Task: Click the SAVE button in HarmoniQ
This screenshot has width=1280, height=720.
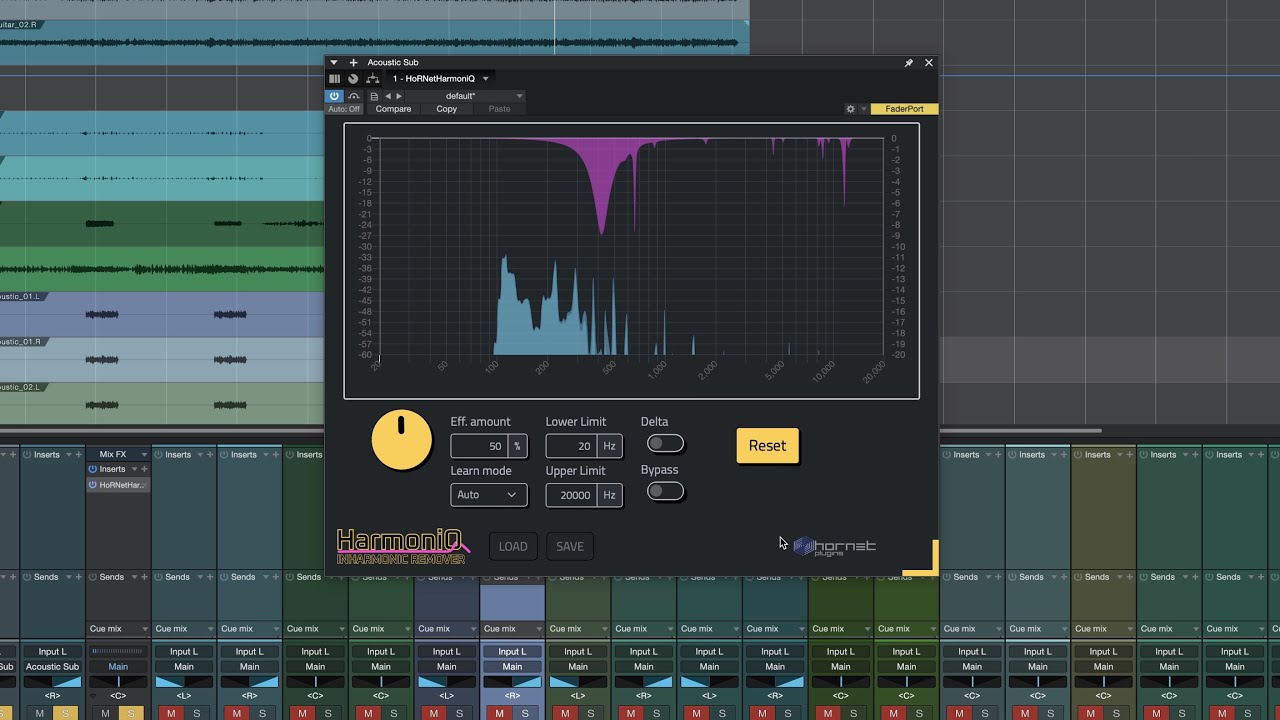Action: point(570,546)
